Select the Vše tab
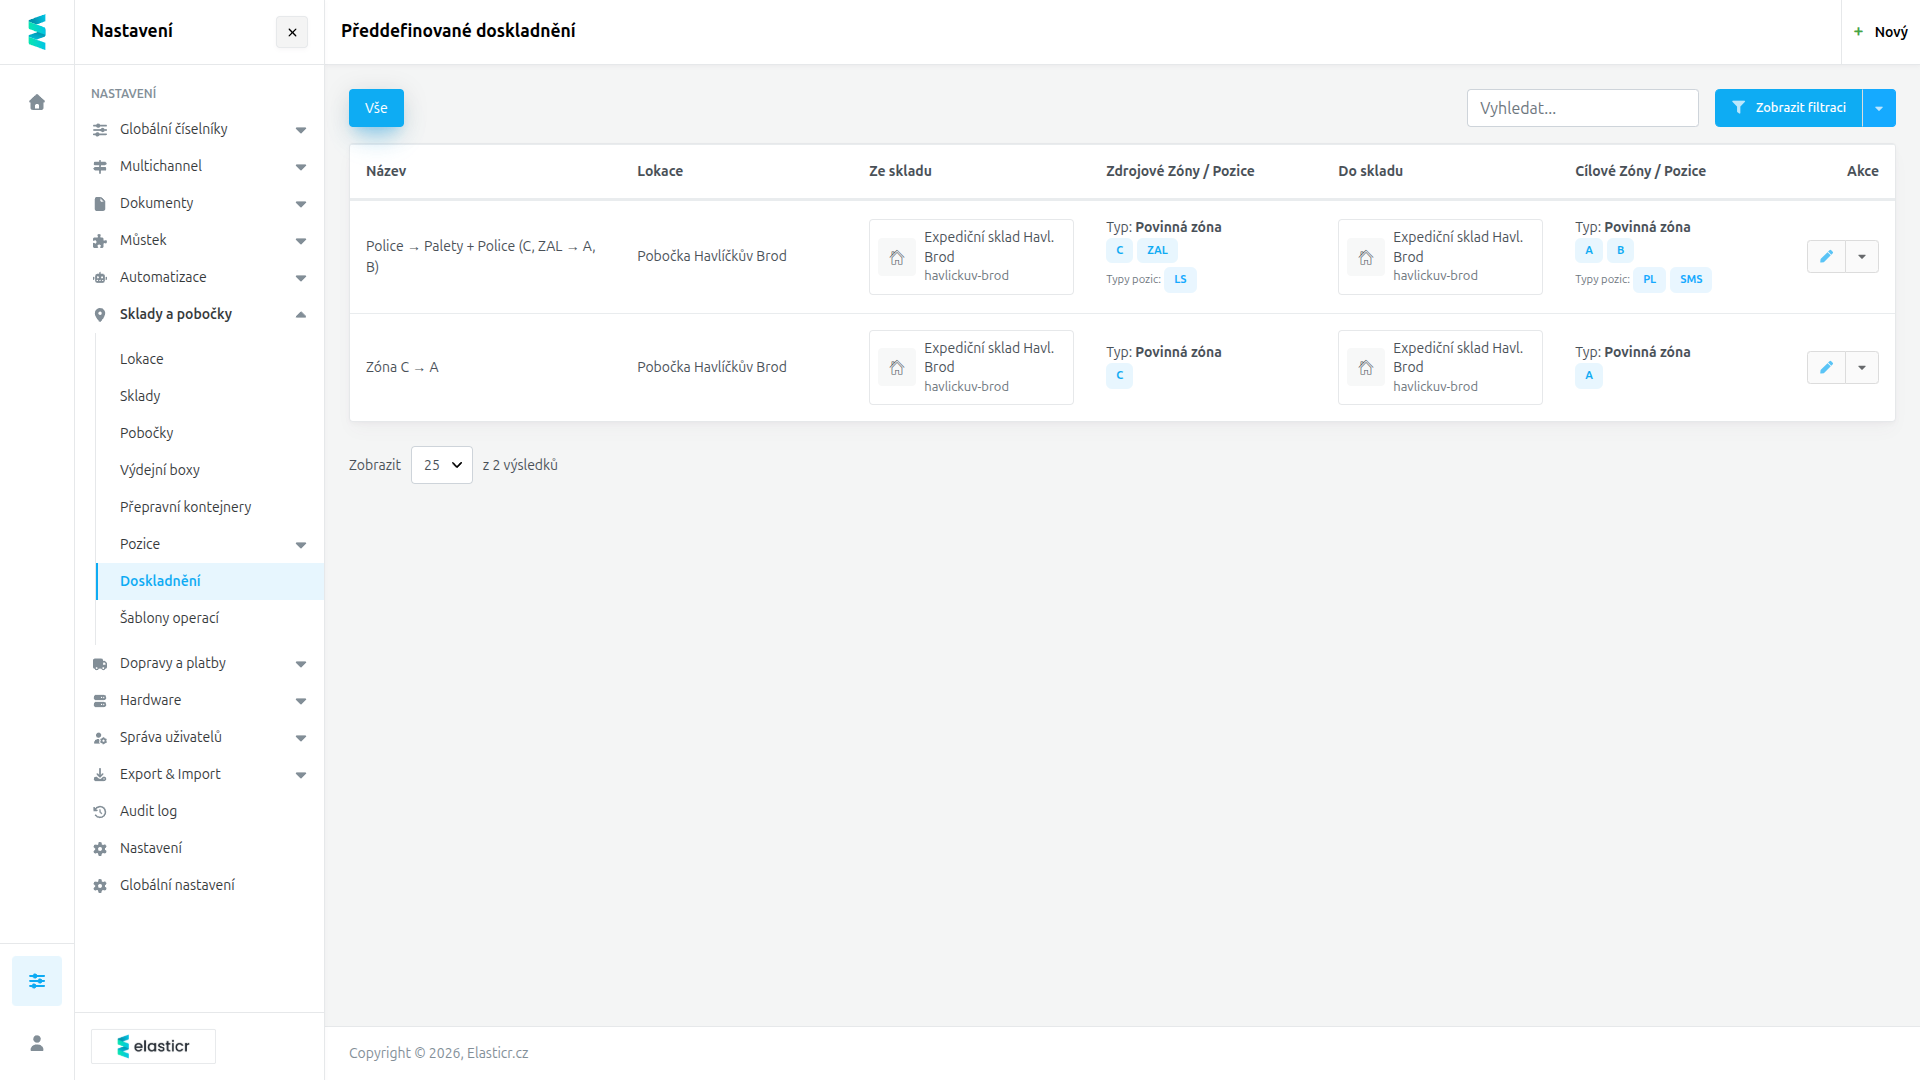The width and height of the screenshot is (1920, 1080). click(376, 108)
